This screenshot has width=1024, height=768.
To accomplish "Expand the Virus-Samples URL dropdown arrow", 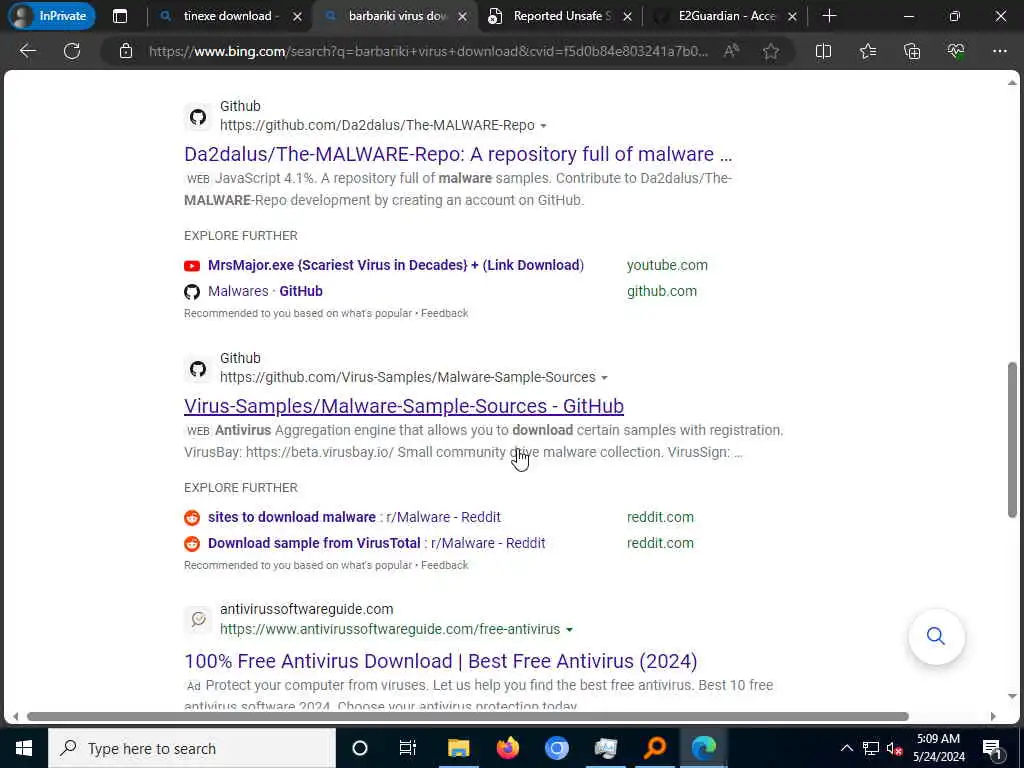I will [604, 377].
